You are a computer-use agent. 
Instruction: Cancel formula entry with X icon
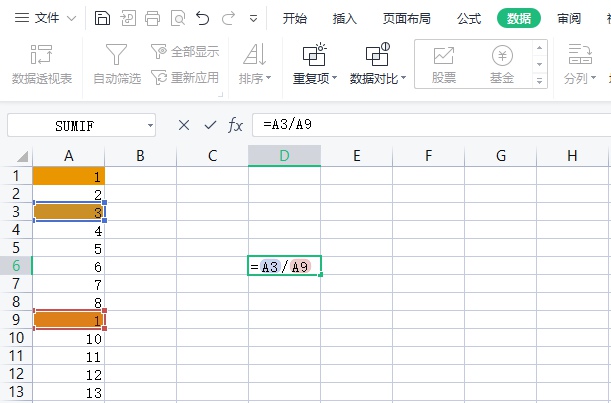[184, 125]
